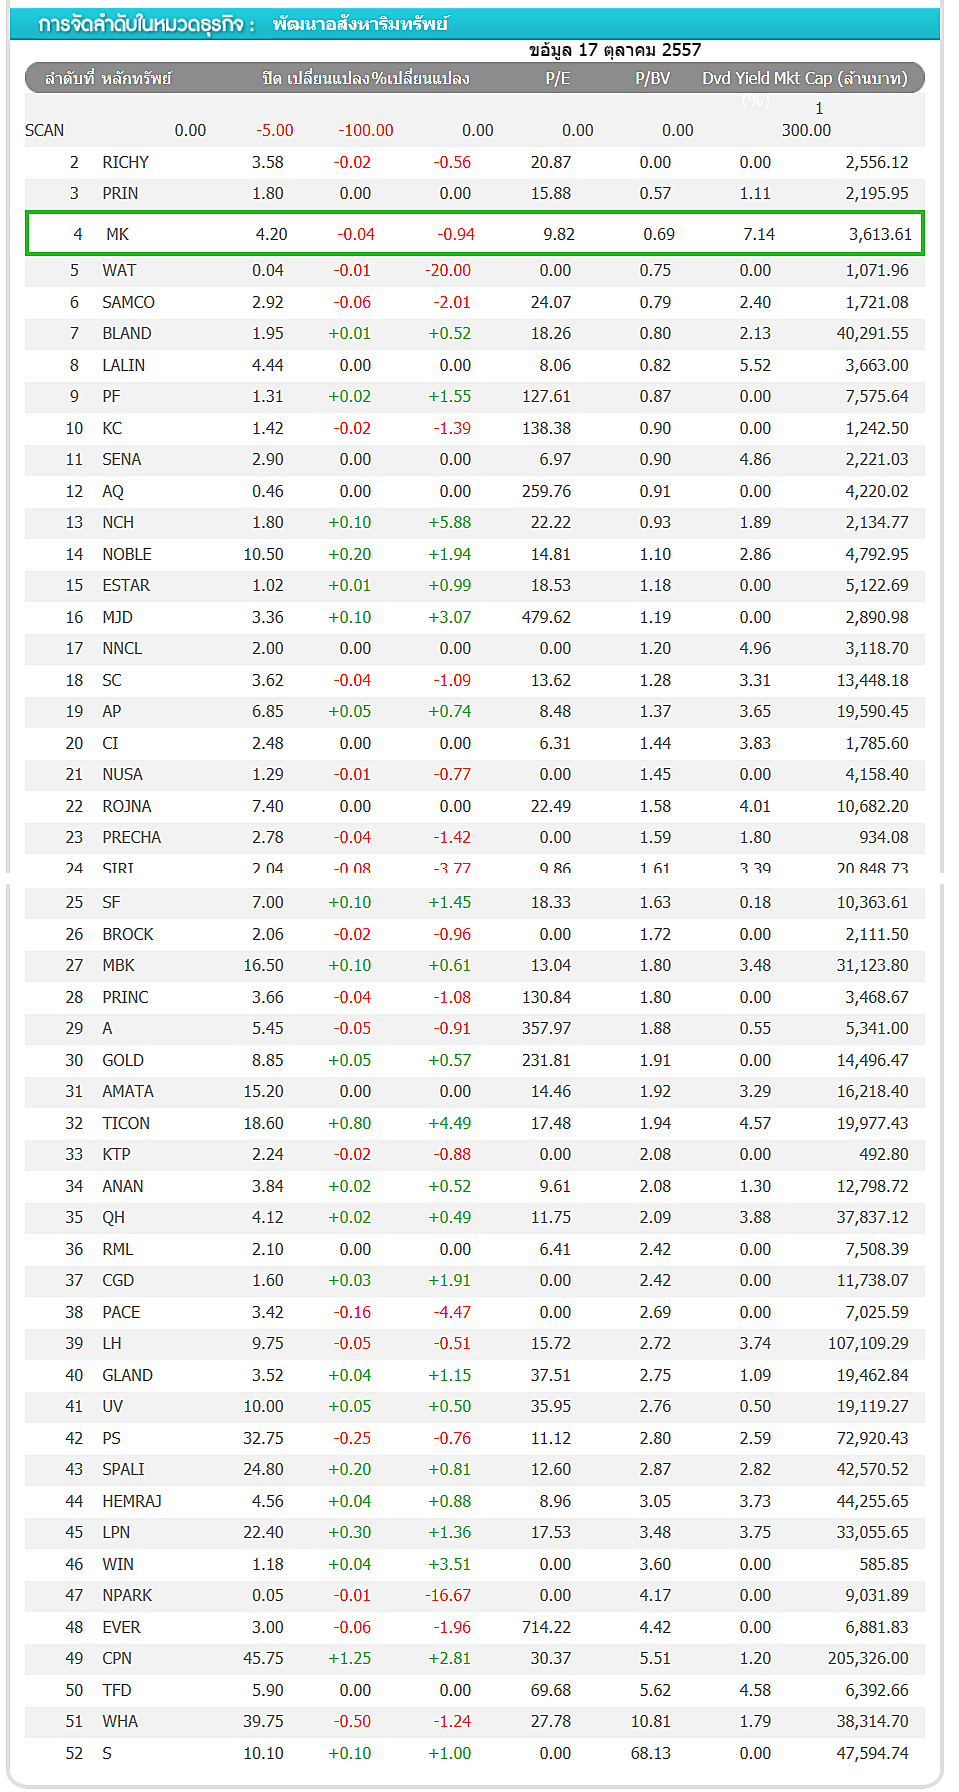Click the หลักทรัพย์ column header

136,78
